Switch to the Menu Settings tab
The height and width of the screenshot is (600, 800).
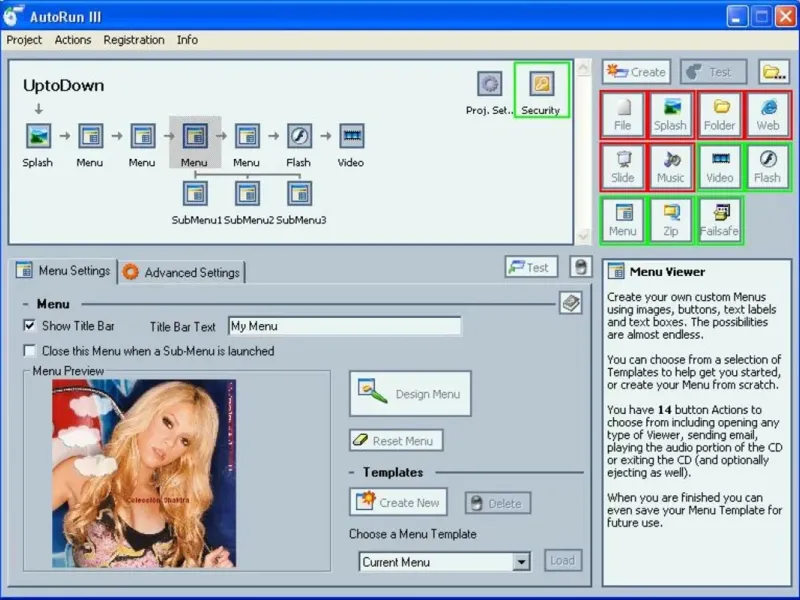[64, 270]
